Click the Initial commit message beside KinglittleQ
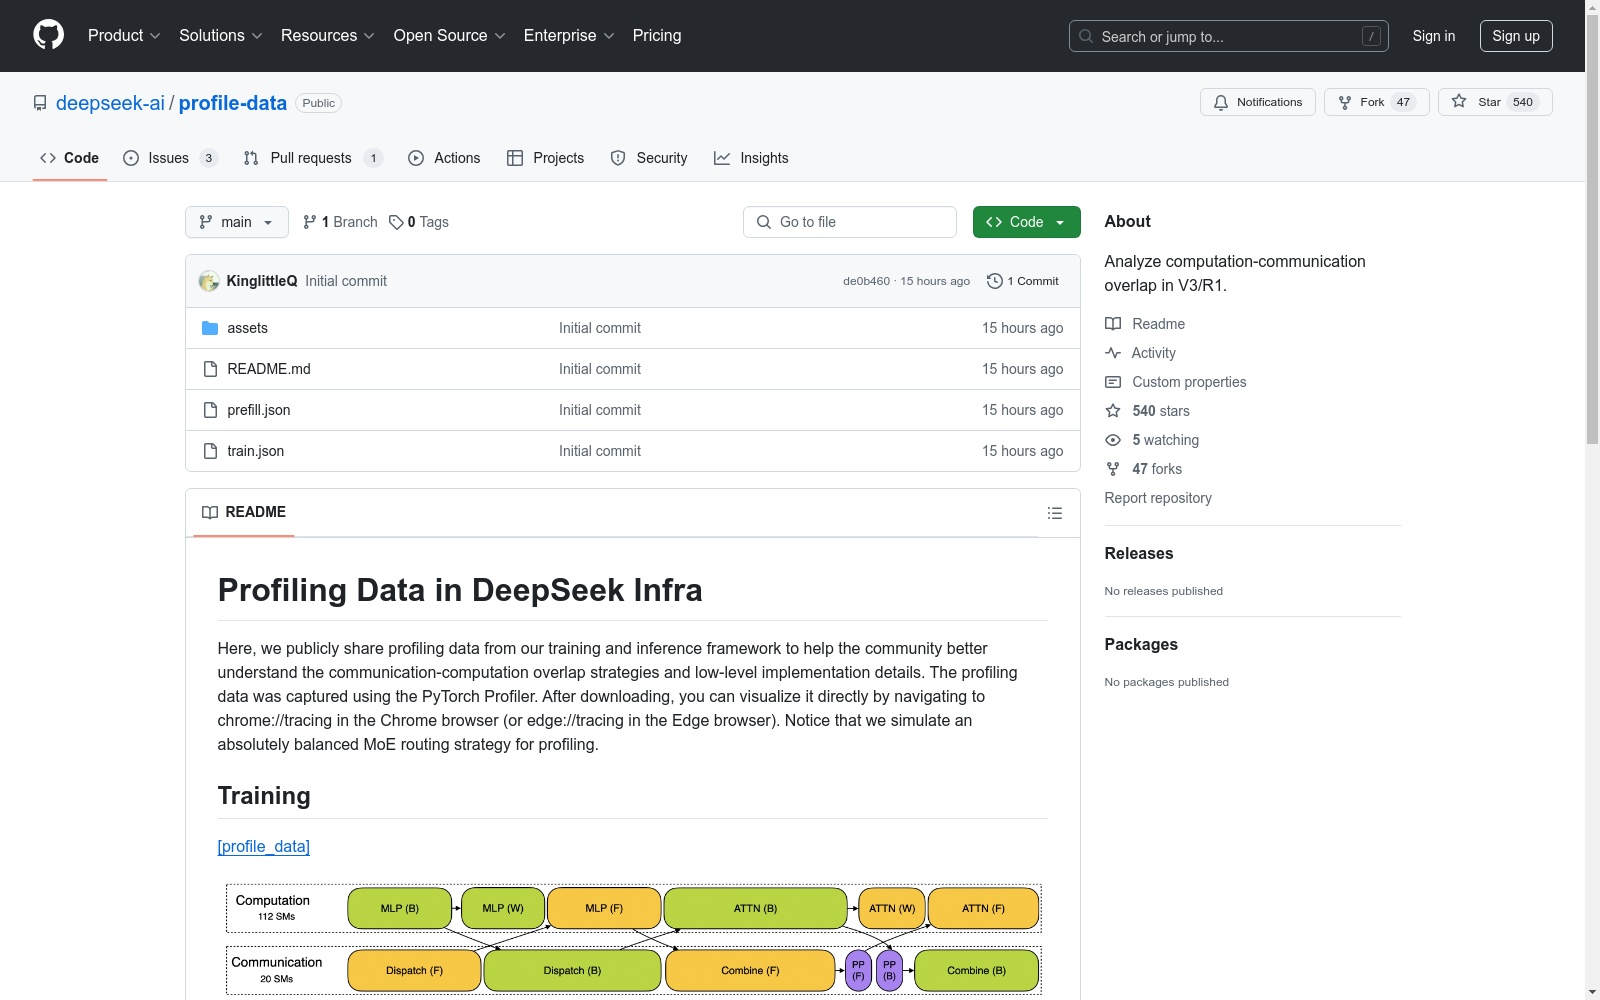The height and width of the screenshot is (1000, 1600). pos(346,281)
